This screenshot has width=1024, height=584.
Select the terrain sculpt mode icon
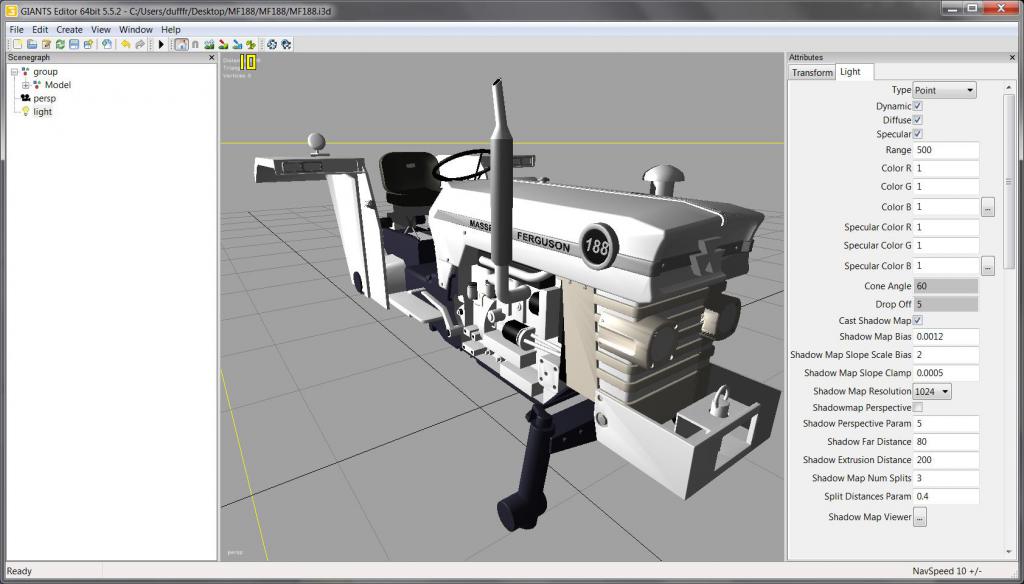(x=209, y=44)
